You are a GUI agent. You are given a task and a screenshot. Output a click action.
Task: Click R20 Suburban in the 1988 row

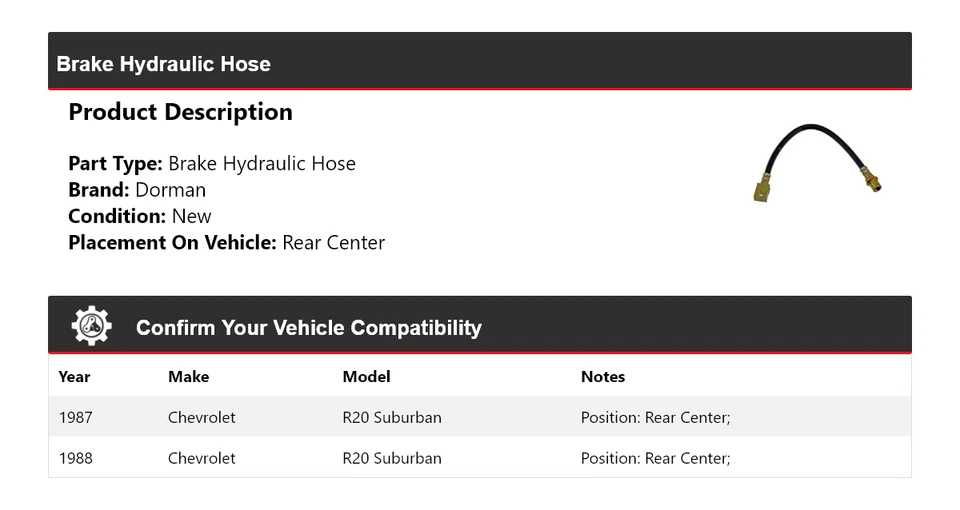coord(391,458)
